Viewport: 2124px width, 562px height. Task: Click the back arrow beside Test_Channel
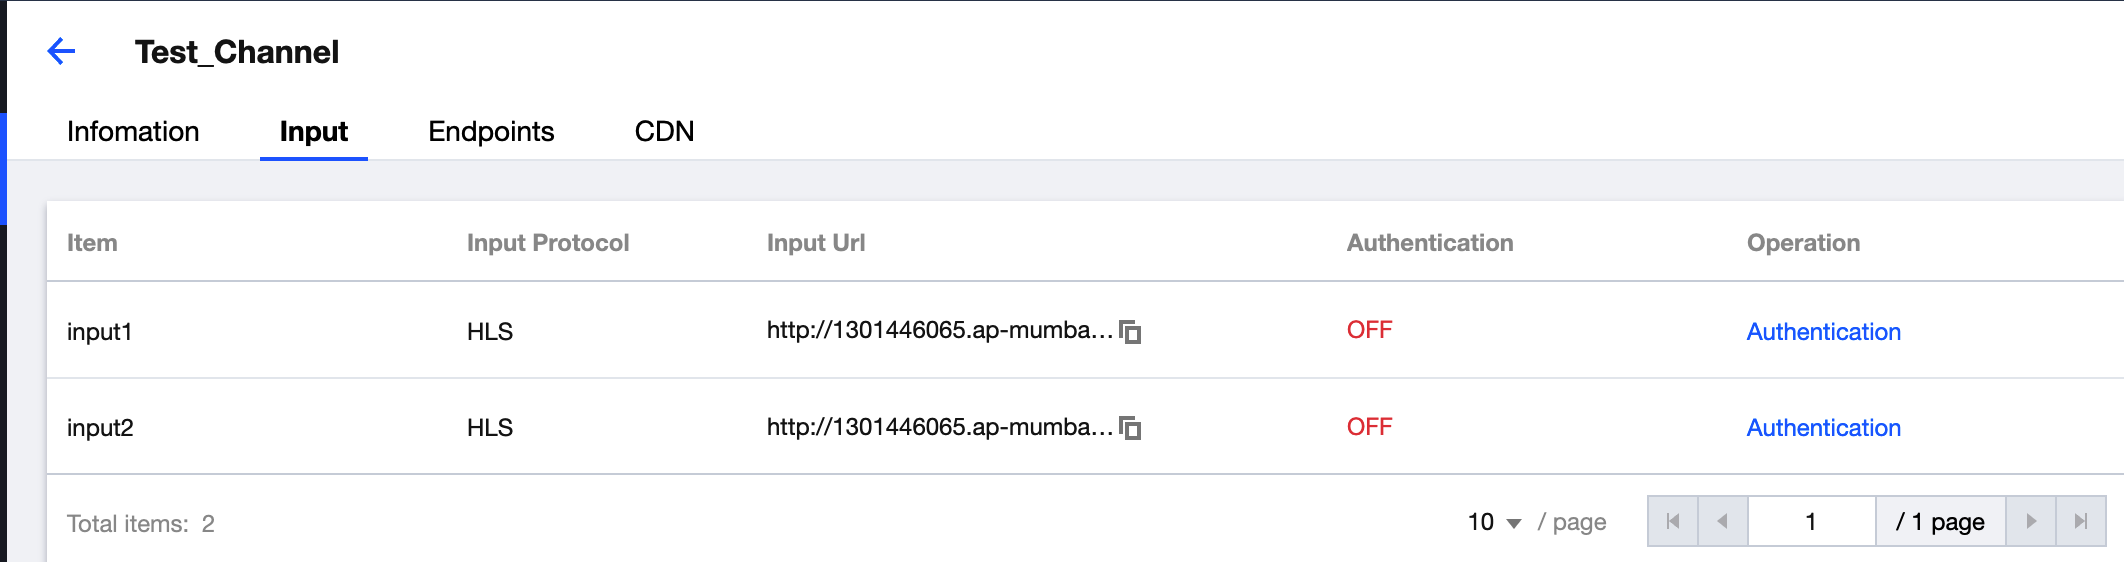pyautogui.click(x=62, y=51)
